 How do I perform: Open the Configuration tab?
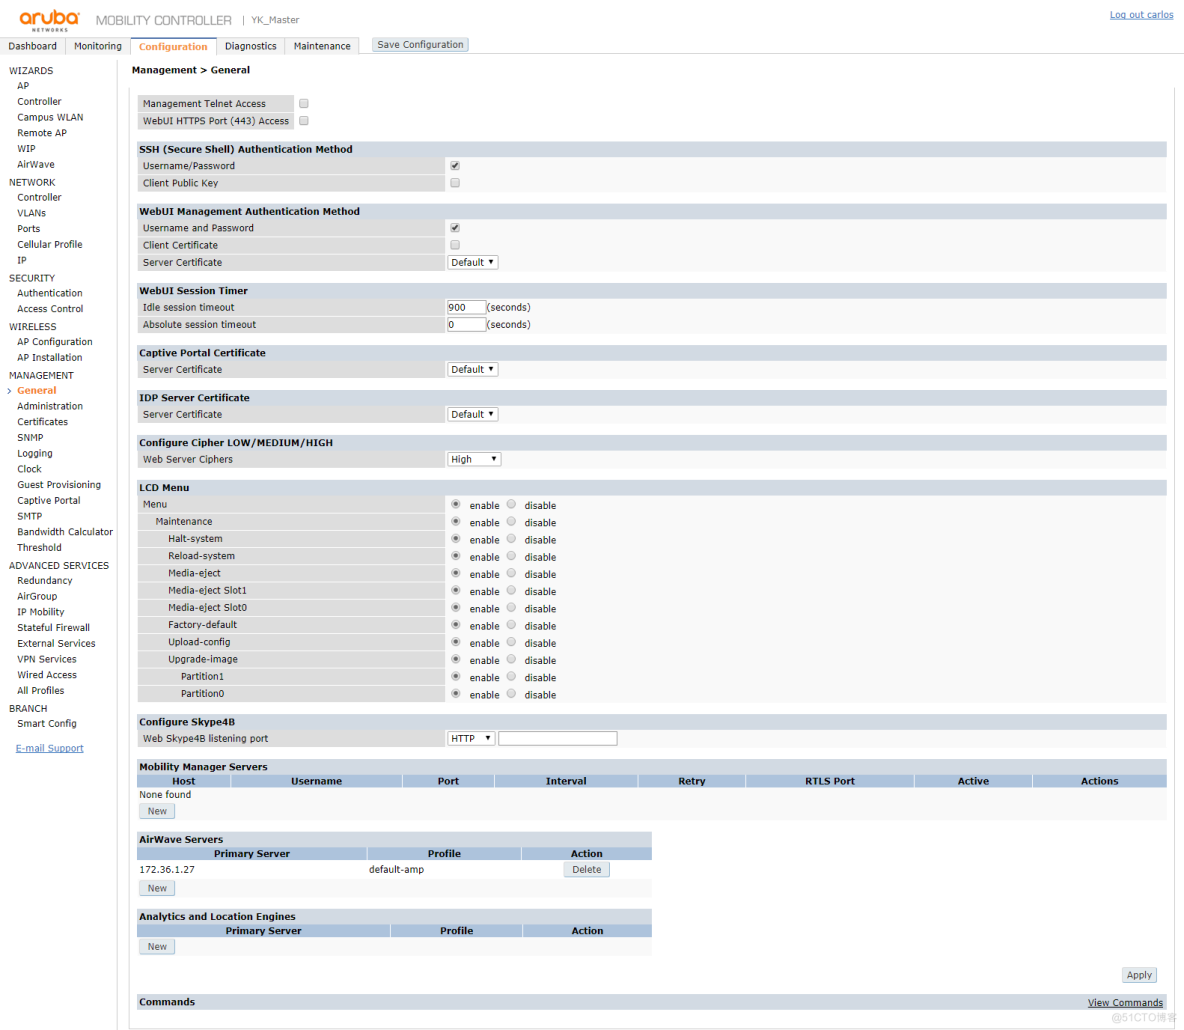click(x=173, y=46)
